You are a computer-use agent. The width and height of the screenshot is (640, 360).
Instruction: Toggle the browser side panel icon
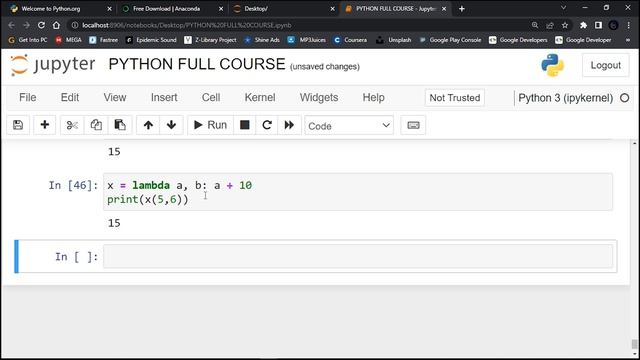[x=598, y=25]
